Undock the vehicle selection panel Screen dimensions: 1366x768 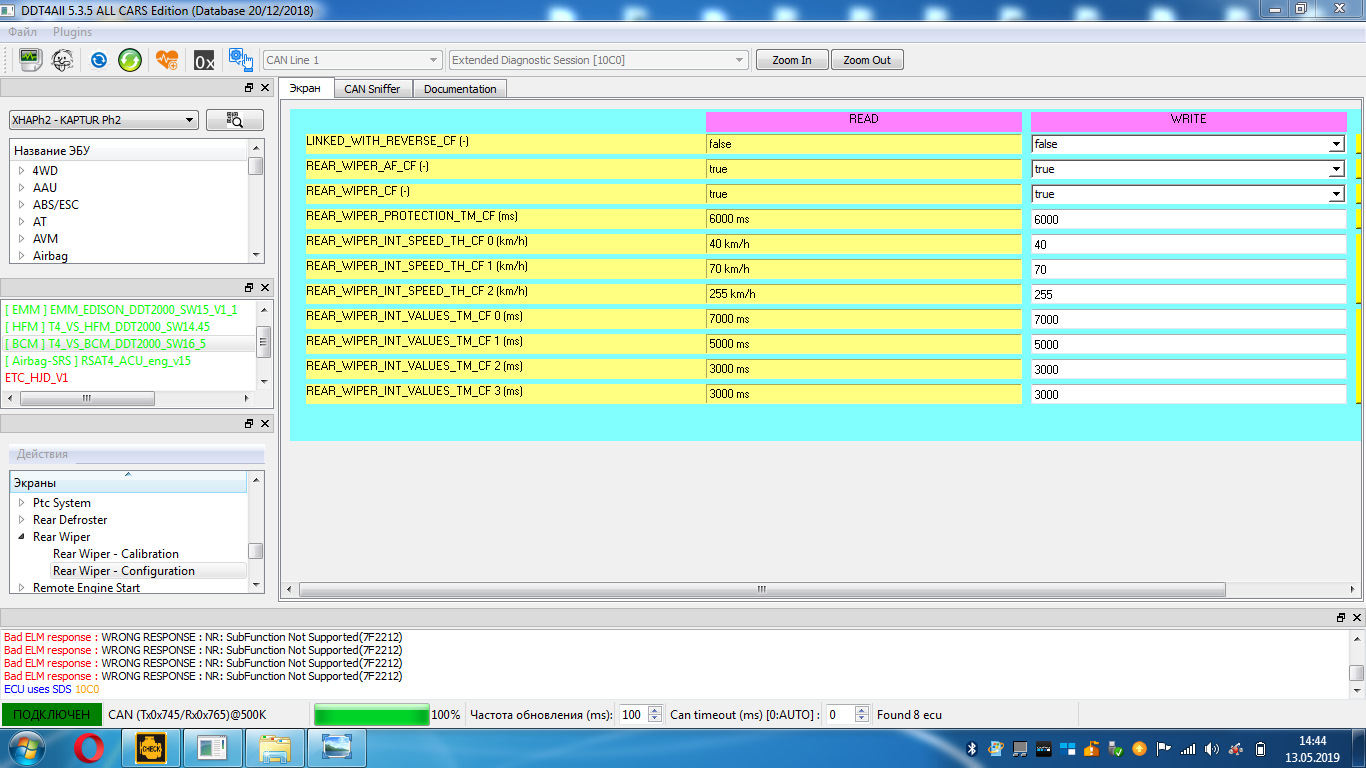pos(249,88)
